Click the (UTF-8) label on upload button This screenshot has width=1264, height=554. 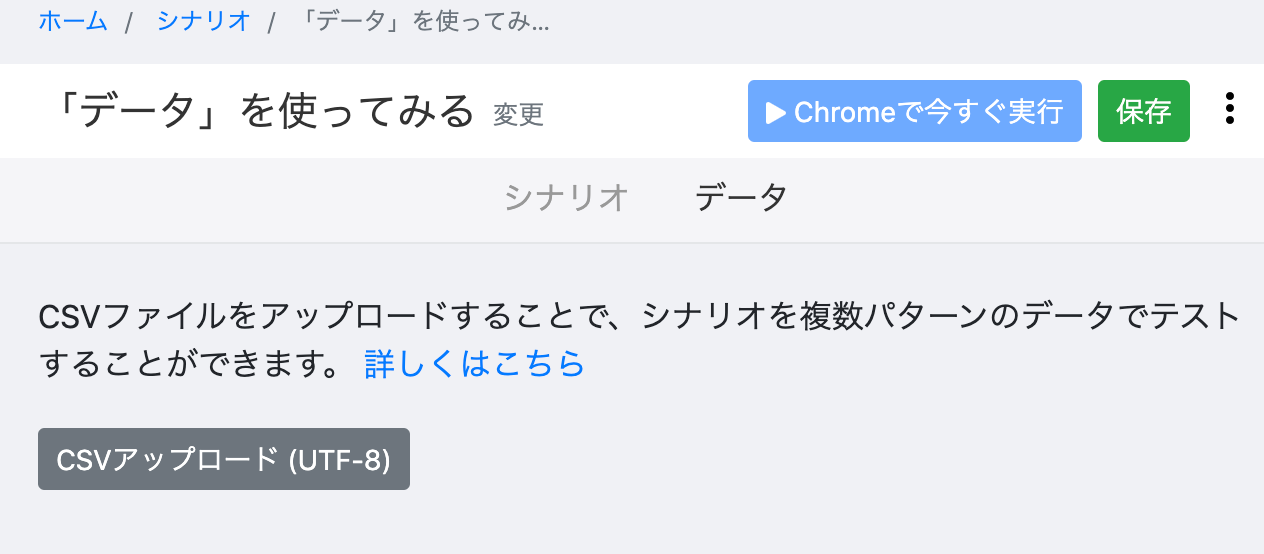tap(339, 460)
